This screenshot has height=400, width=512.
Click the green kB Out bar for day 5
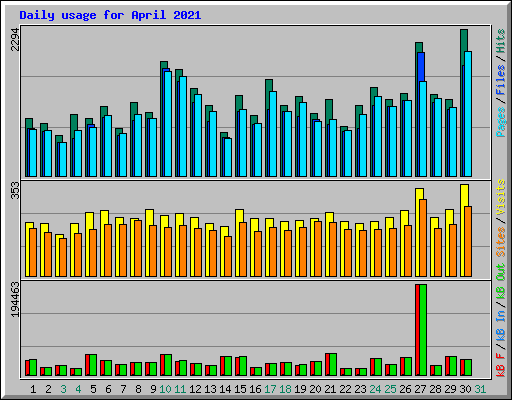[x=93, y=365]
